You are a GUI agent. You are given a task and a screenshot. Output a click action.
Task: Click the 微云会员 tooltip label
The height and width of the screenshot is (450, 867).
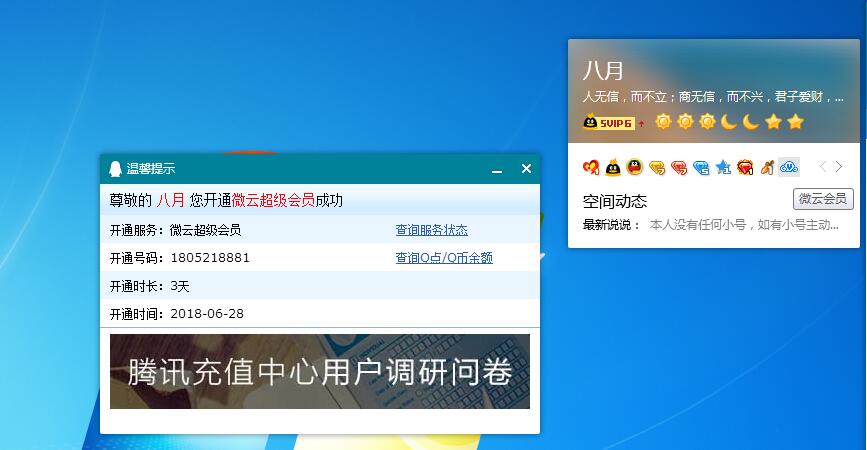823,199
